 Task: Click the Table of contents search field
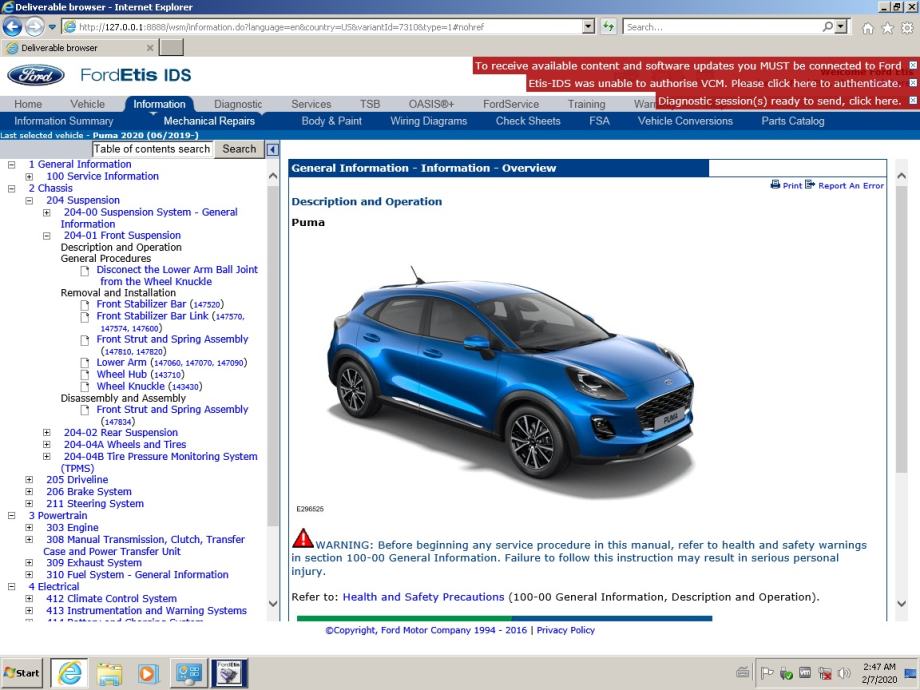[x=152, y=149]
